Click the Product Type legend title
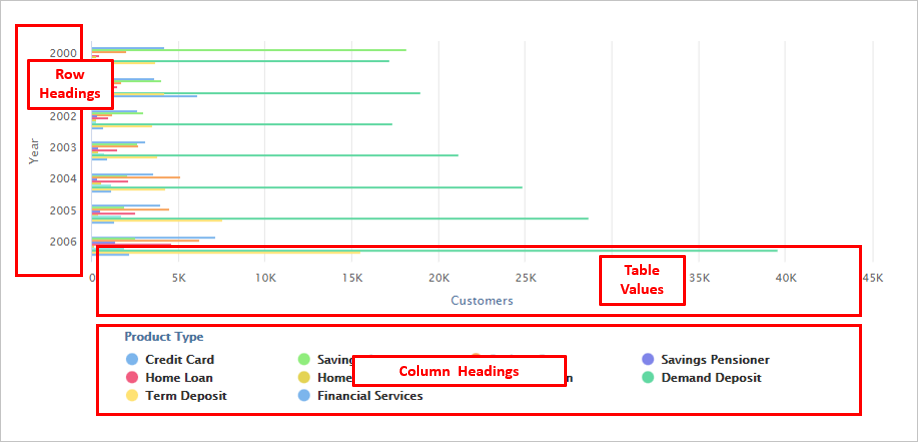Viewport: 918px width, 442px height. click(x=164, y=337)
